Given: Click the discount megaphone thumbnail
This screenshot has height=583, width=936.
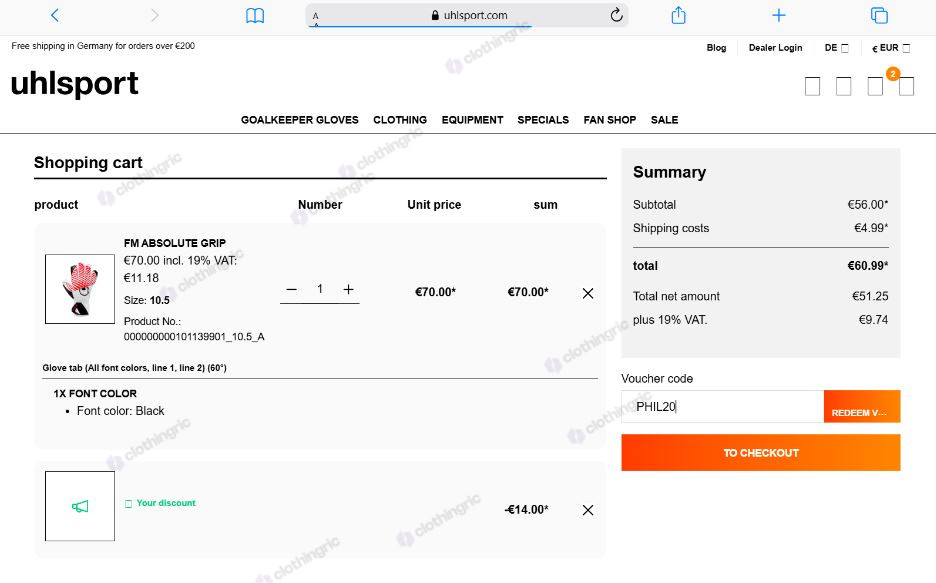Looking at the screenshot, I should [x=80, y=506].
